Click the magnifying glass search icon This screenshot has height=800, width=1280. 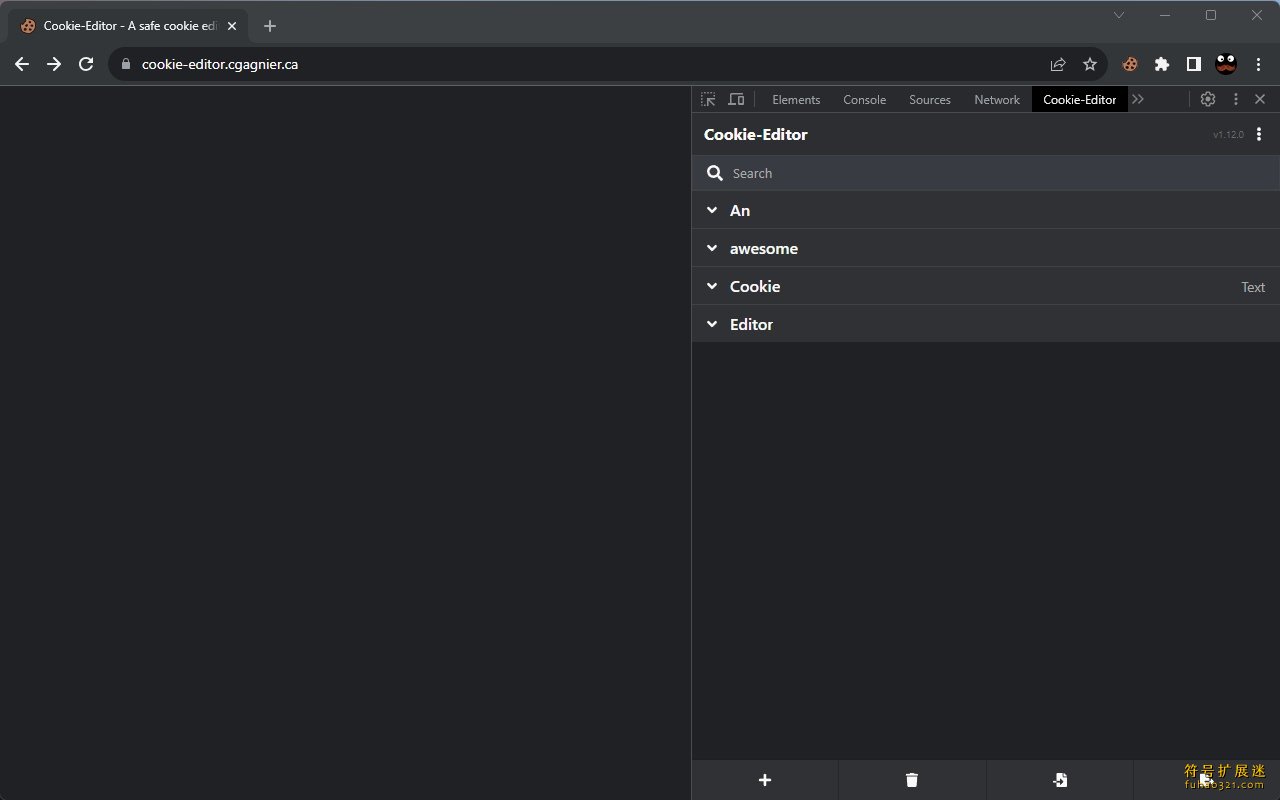tap(715, 173)
